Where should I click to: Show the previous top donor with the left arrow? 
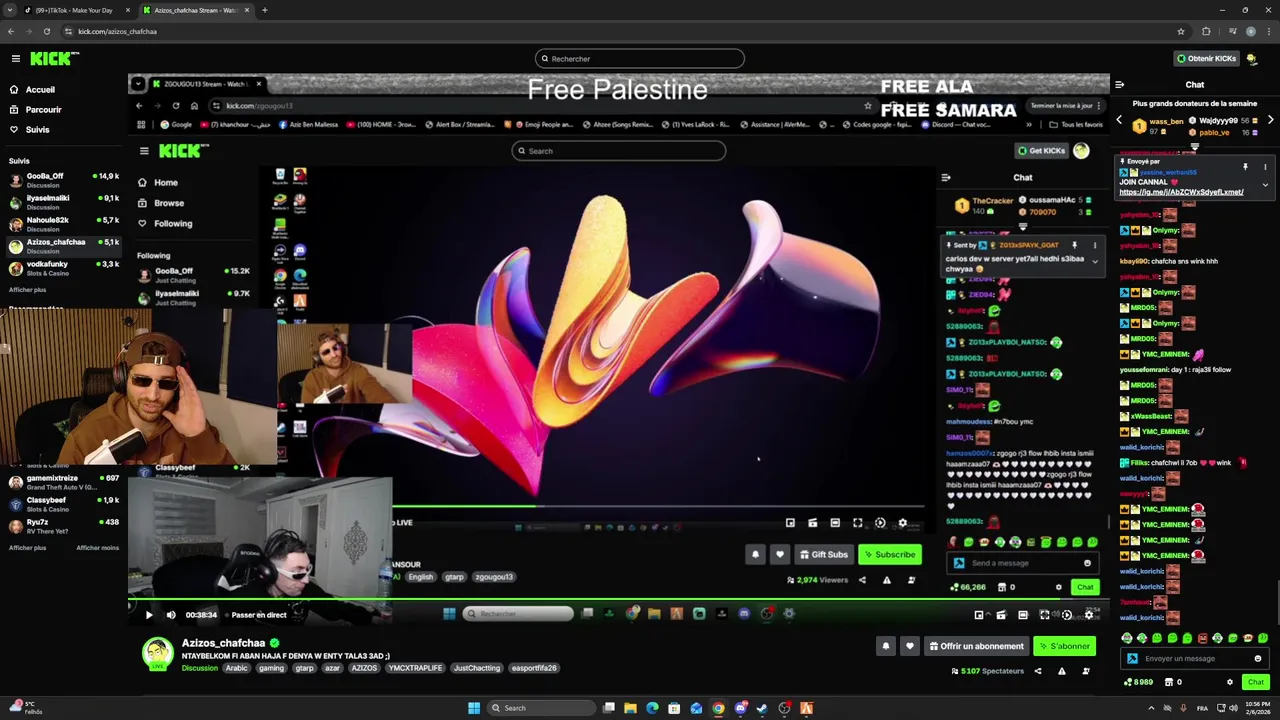tap(1119, 120)
